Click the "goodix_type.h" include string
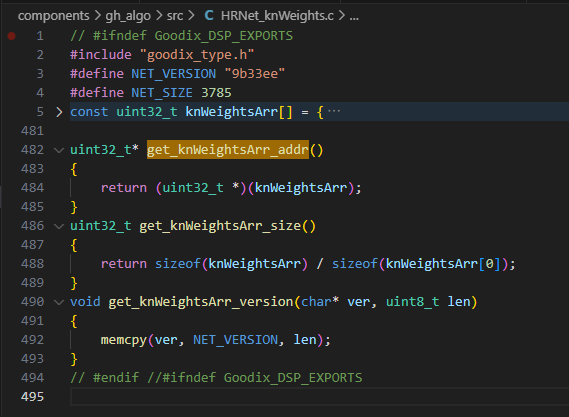This screenshot has width=569, height=417. (x=197, y=55)
